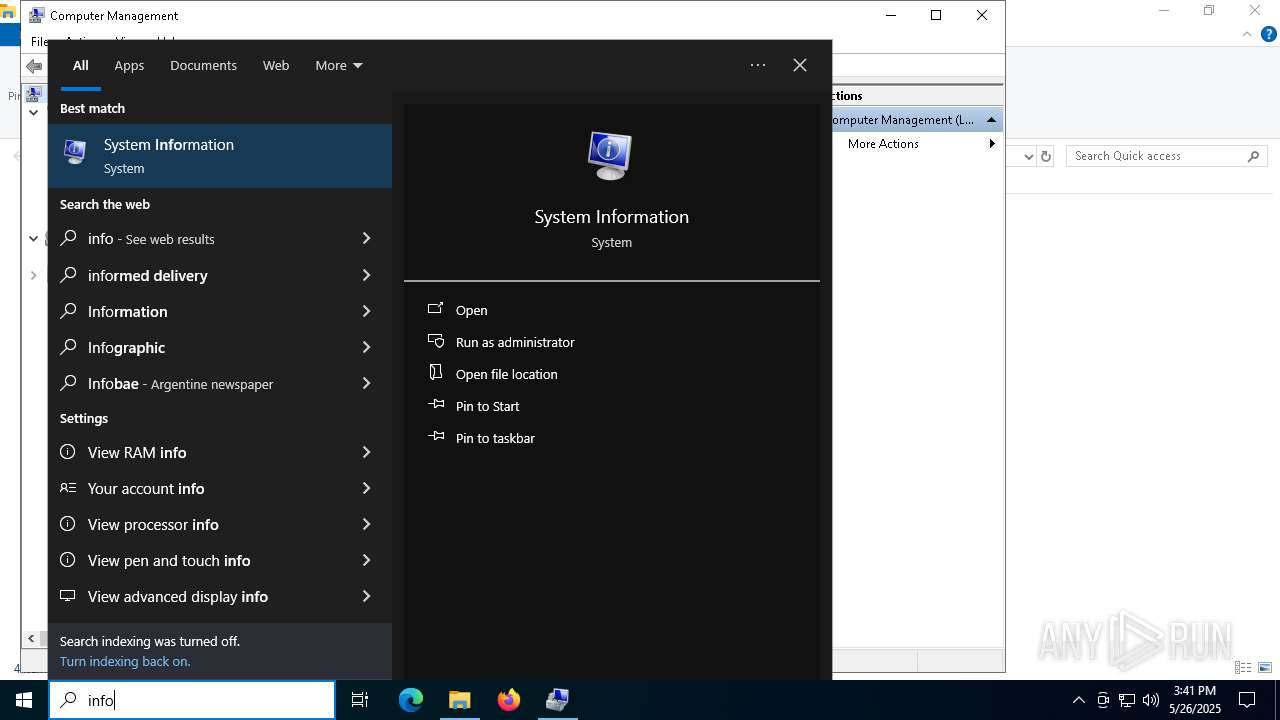Screen dimensions: 1280x720
Task: Expand the 'Infobae' suggestion arrow
Action: tap(366, 383)
